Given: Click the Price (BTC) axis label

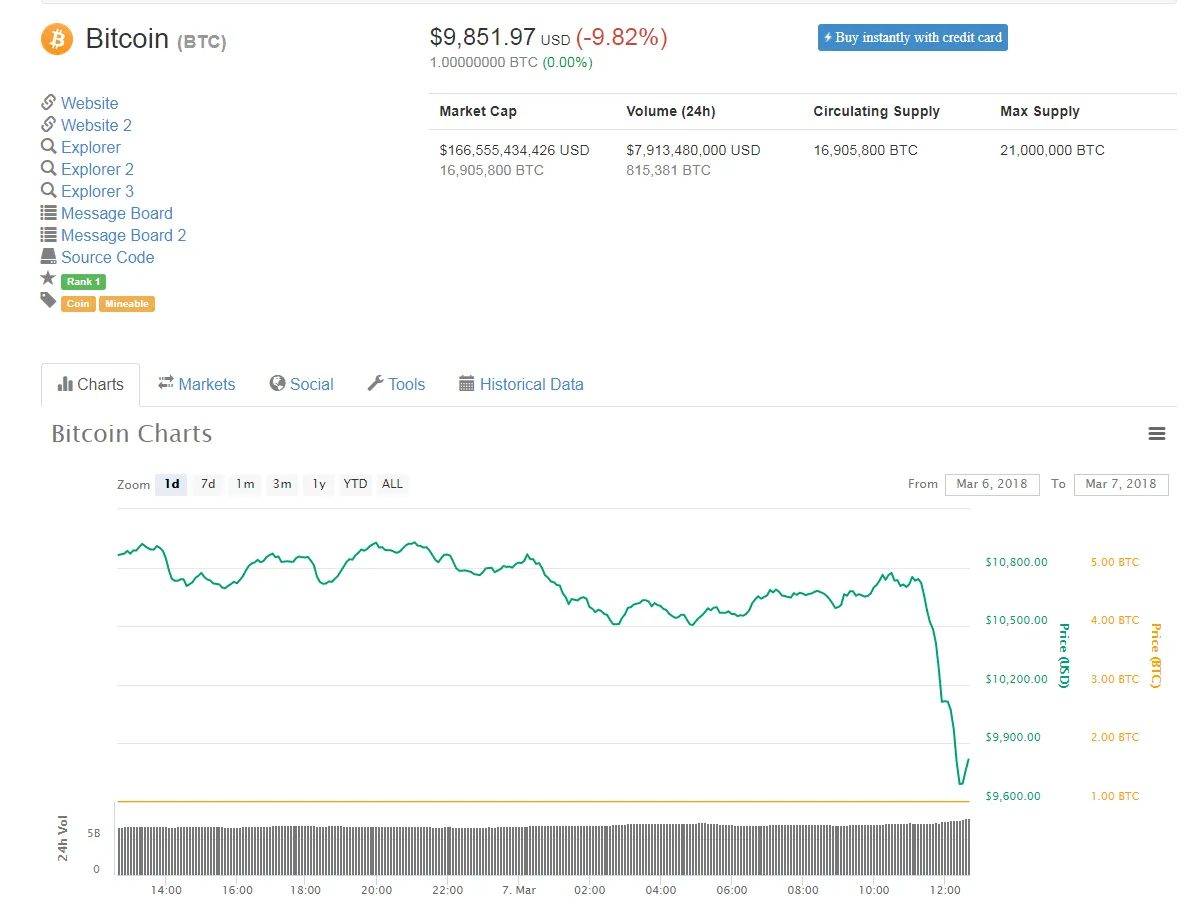Looking at the screenshot, I should pos(1156,656).
